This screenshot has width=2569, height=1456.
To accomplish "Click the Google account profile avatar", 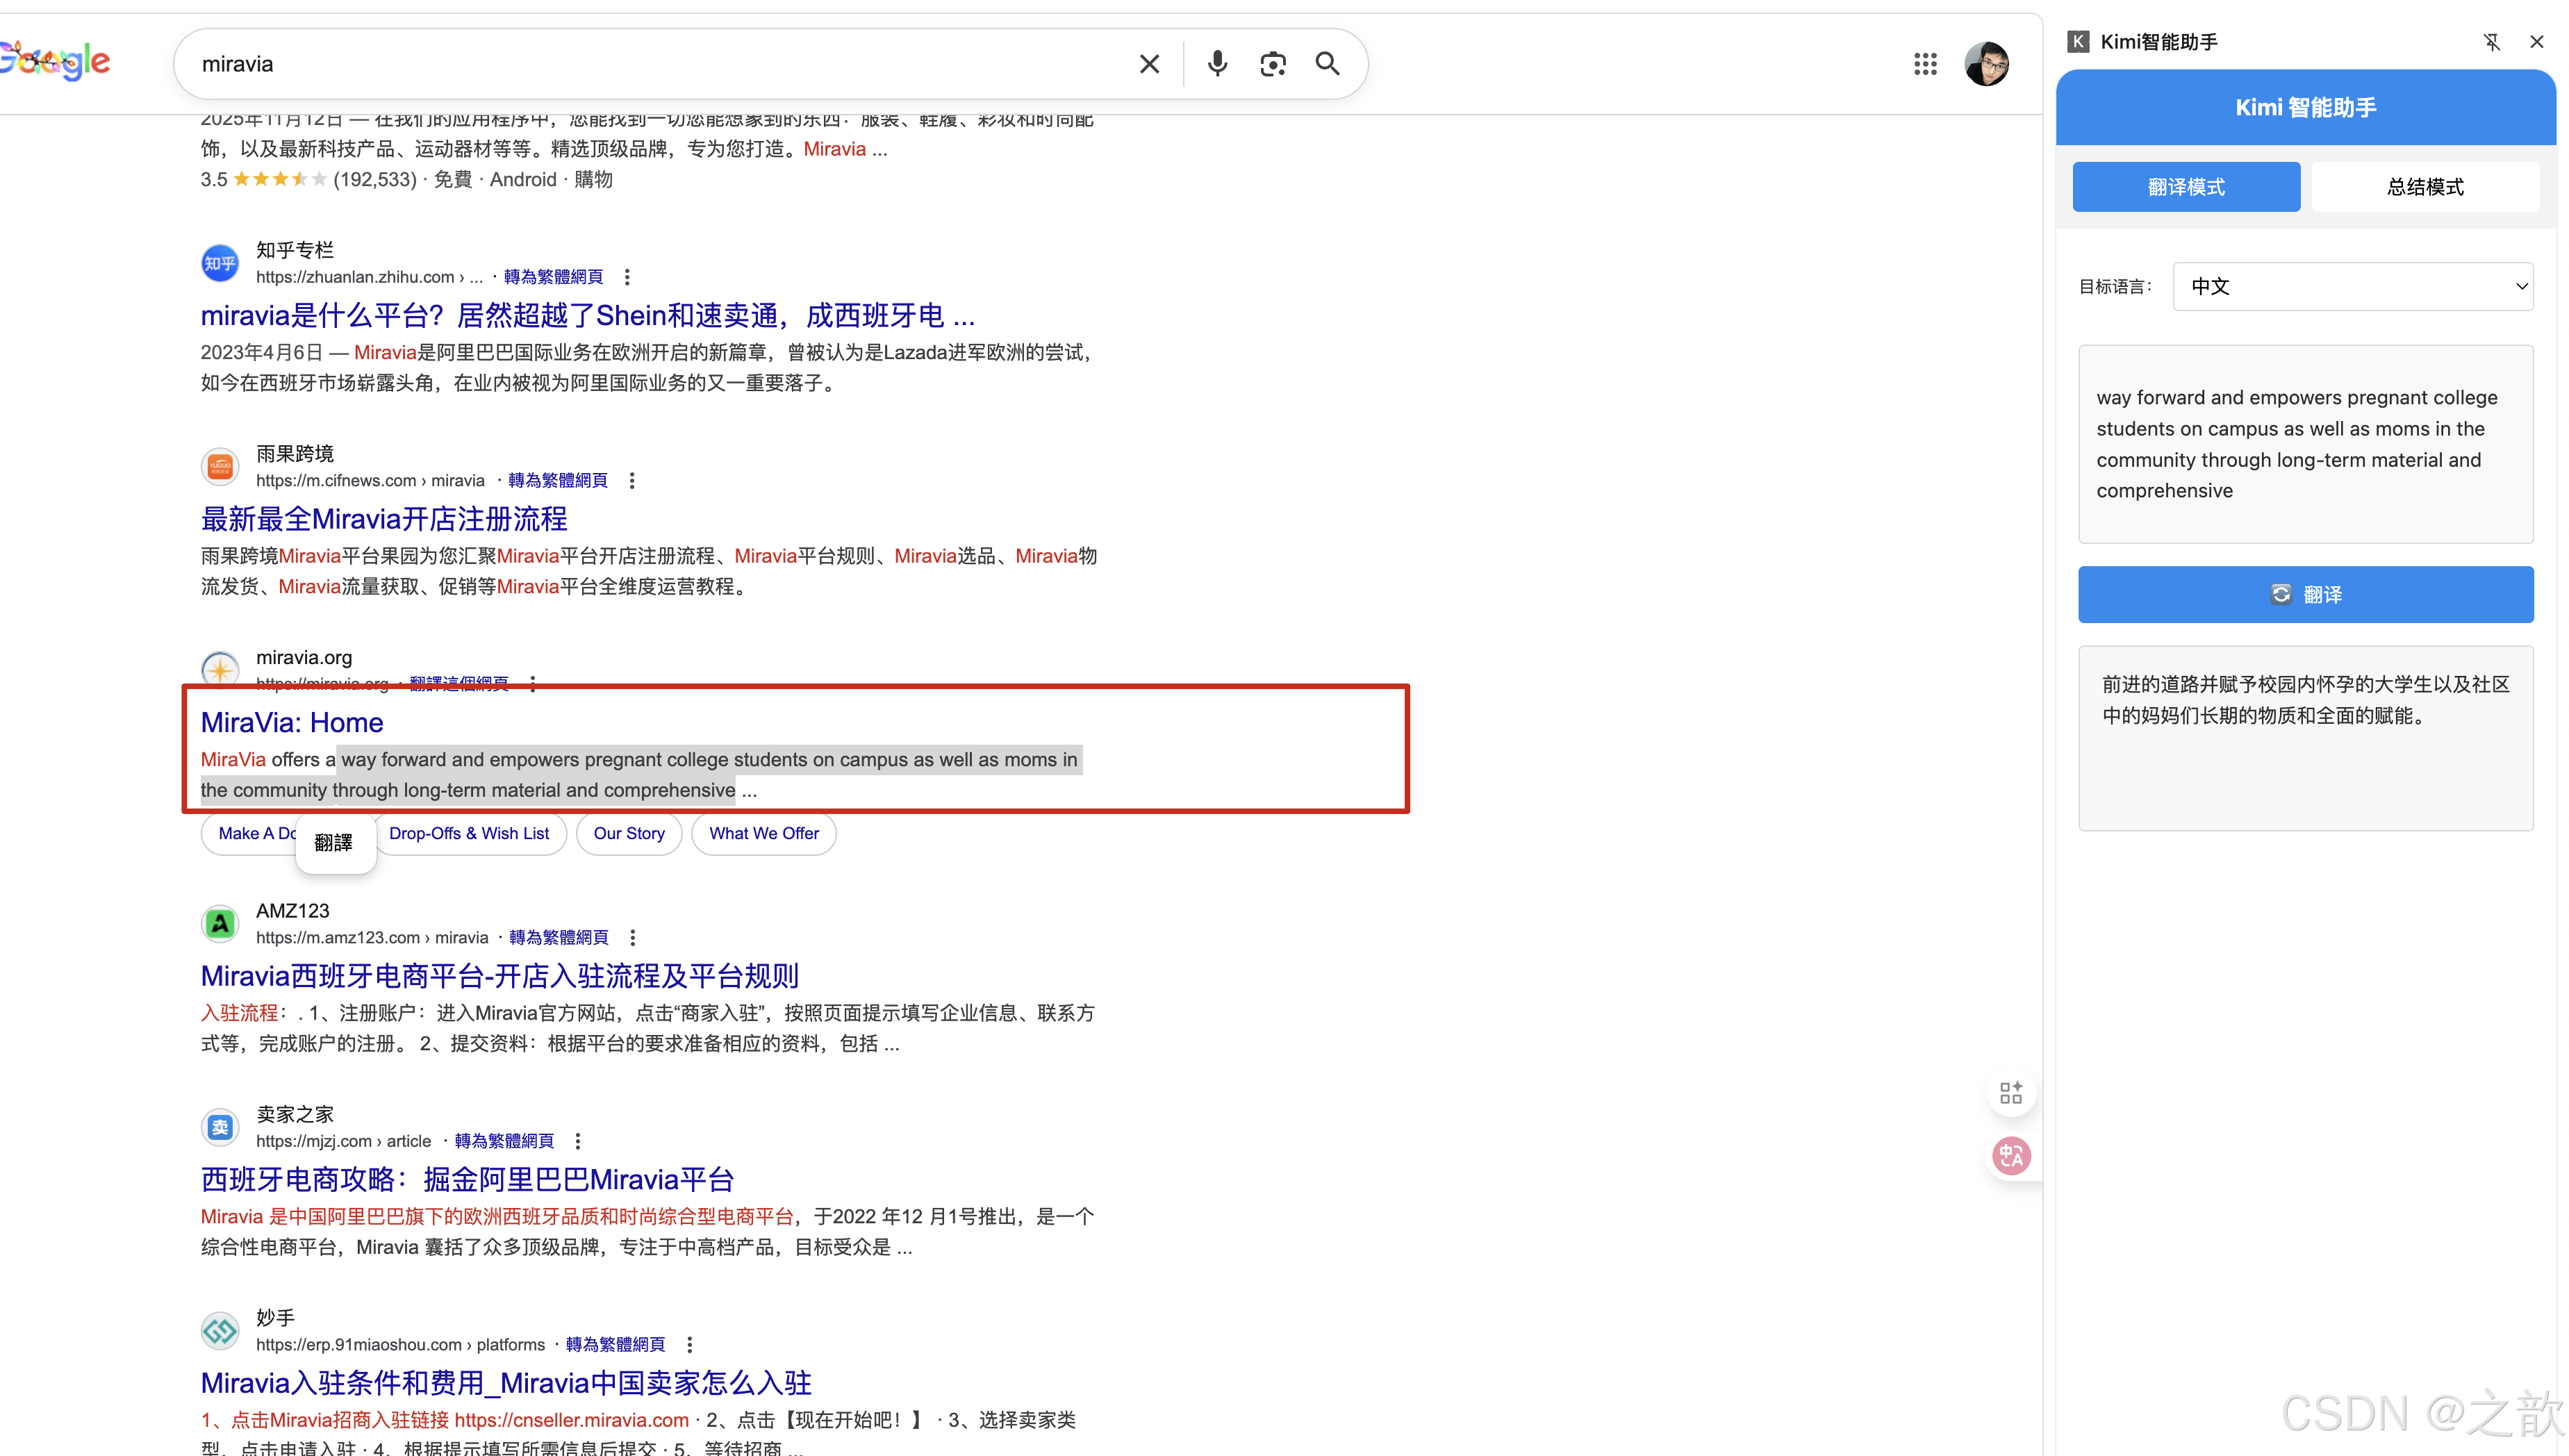I will [1986, 64].
